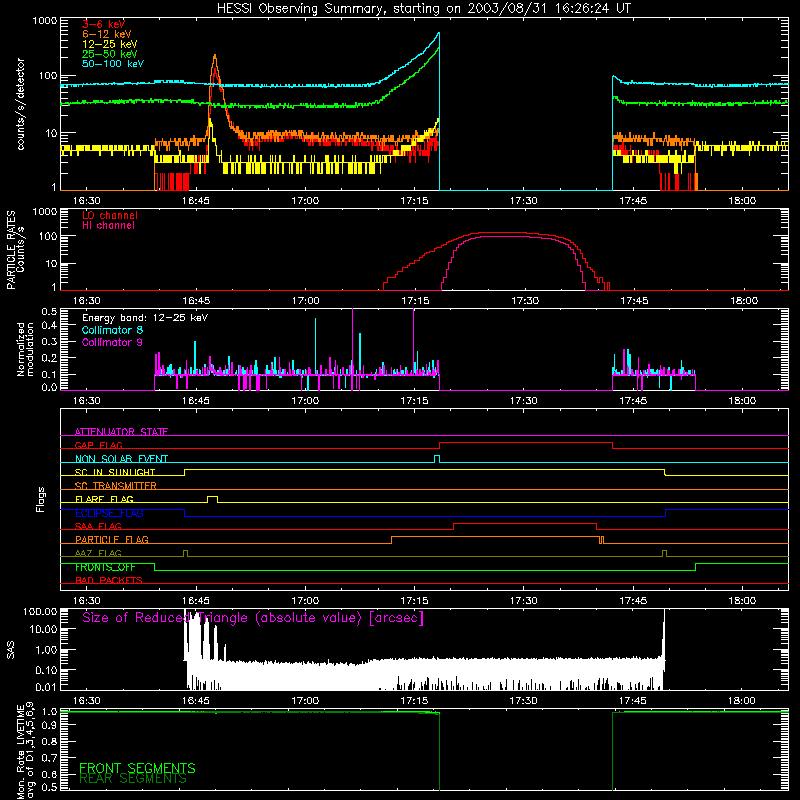This screenshot has height=800, width=800.
Task: Click the Normalized modulation axis label
Action: [26, 349]
